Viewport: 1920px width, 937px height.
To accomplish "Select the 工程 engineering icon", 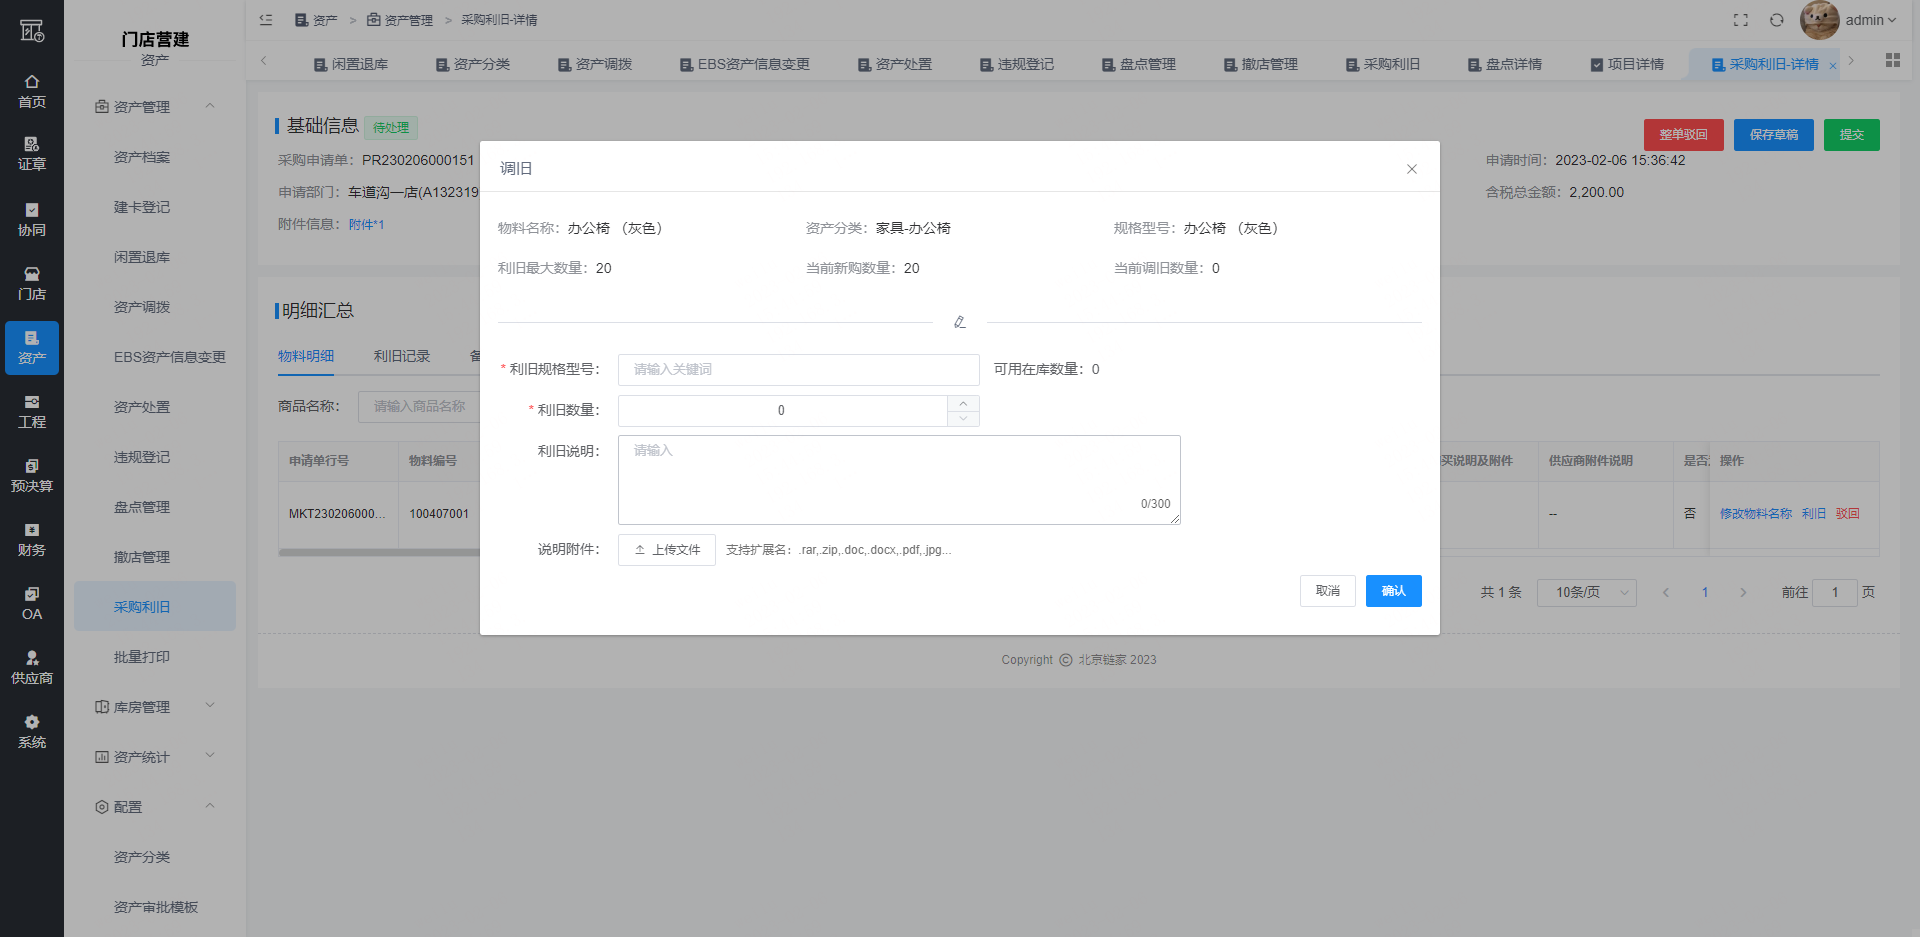I will point(32,411).
